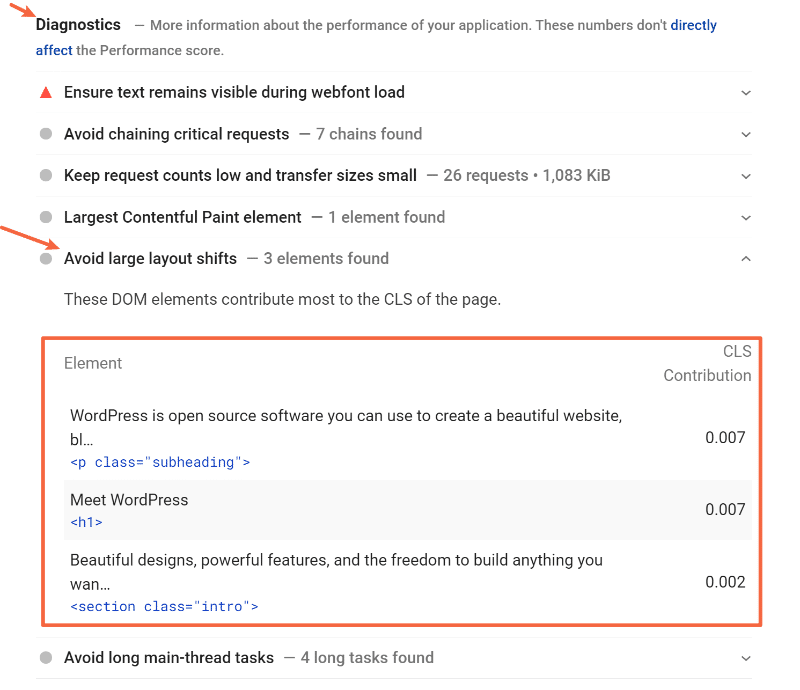800x690 pixels.
Task: Click the gray circle icon for chaining critical requests
Action: [45, 133]
